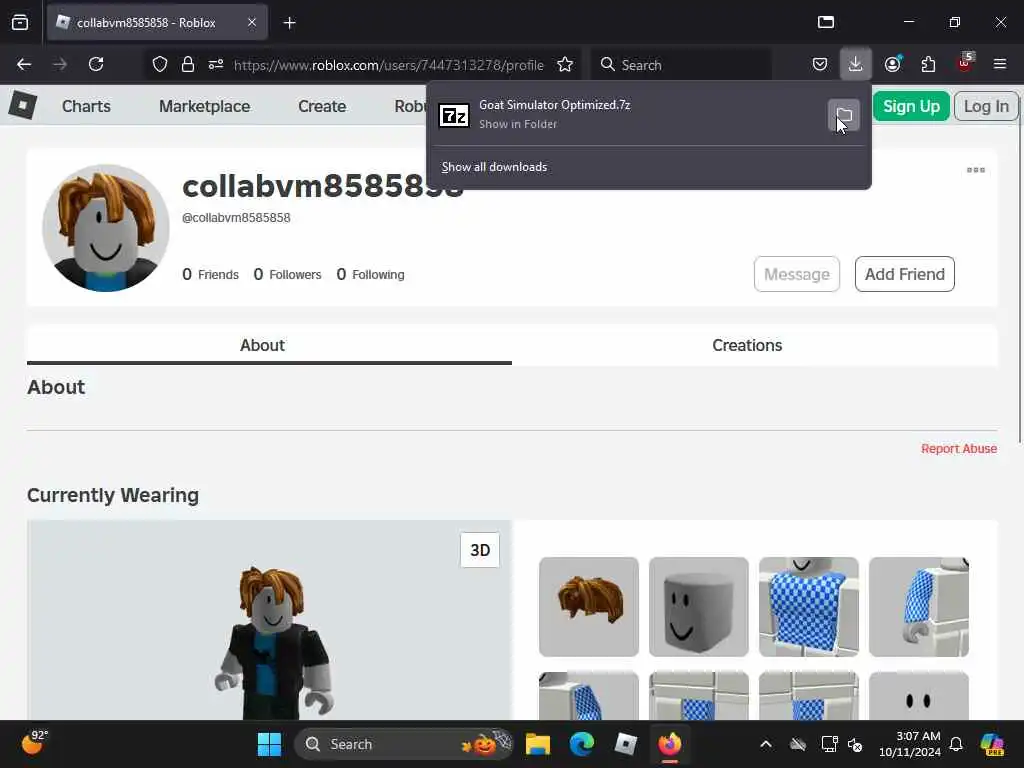1024x768 pixels.
Task: Open tracking protection shield icon
Action: click(x=160, y=65)
